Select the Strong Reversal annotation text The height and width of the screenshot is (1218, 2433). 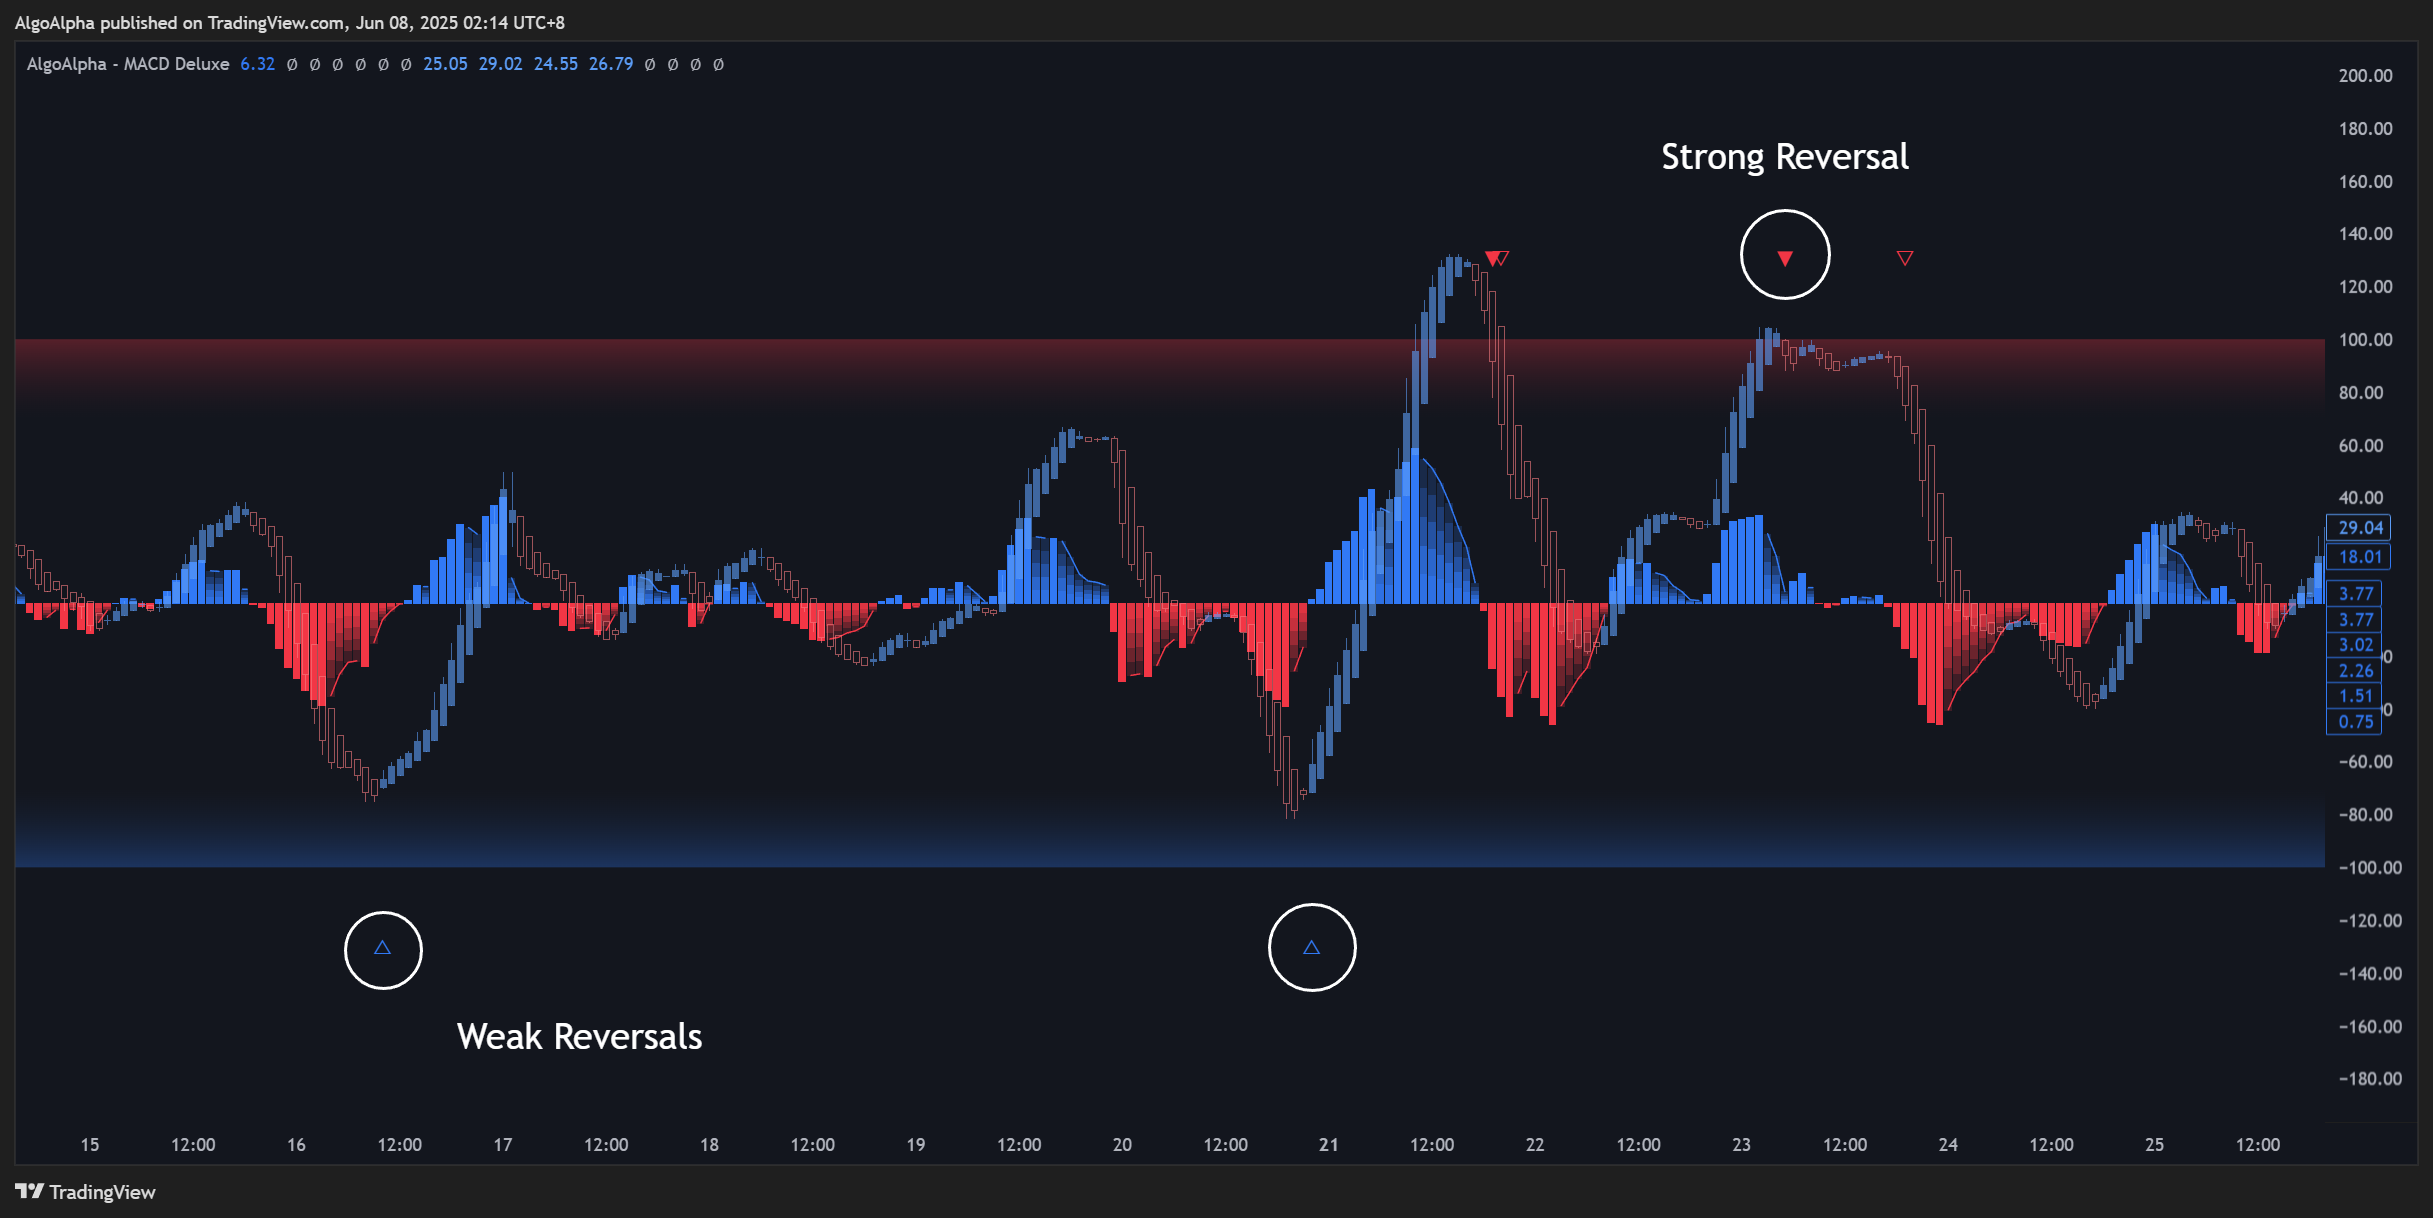(x=1785, y=157)
